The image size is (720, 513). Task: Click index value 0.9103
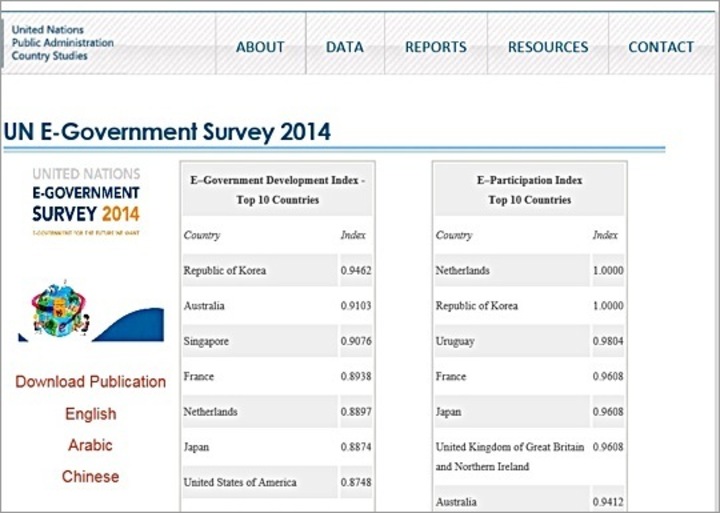click(x=356, y=306)
